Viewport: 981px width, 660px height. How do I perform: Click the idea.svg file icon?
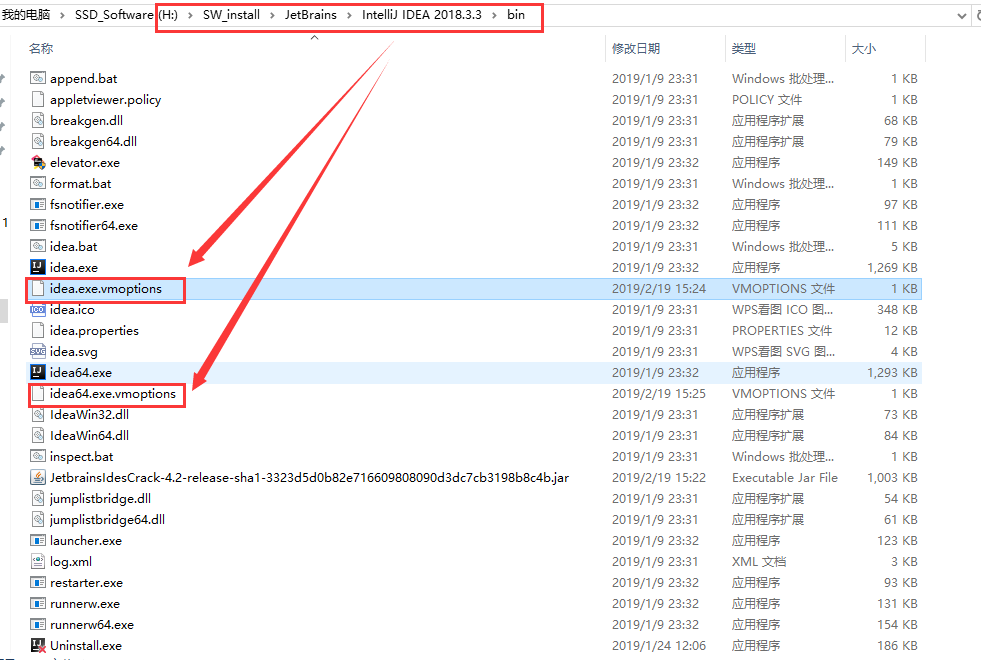pyautogui.click(x=38, y=352)
